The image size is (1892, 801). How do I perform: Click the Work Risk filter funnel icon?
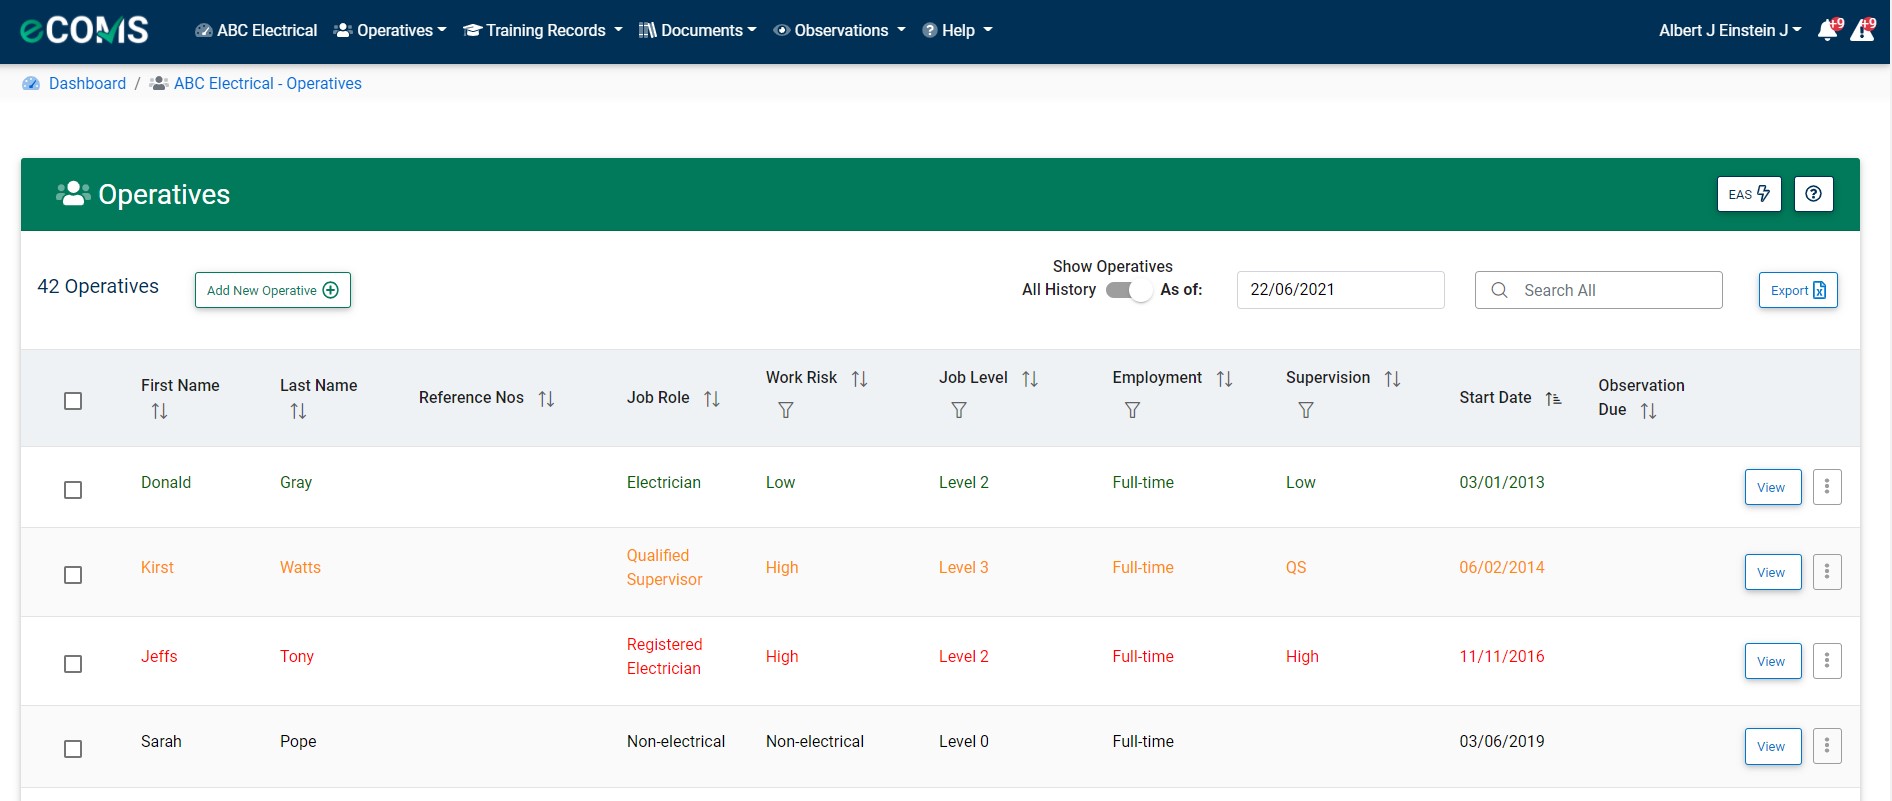click(x=786, y=410)
